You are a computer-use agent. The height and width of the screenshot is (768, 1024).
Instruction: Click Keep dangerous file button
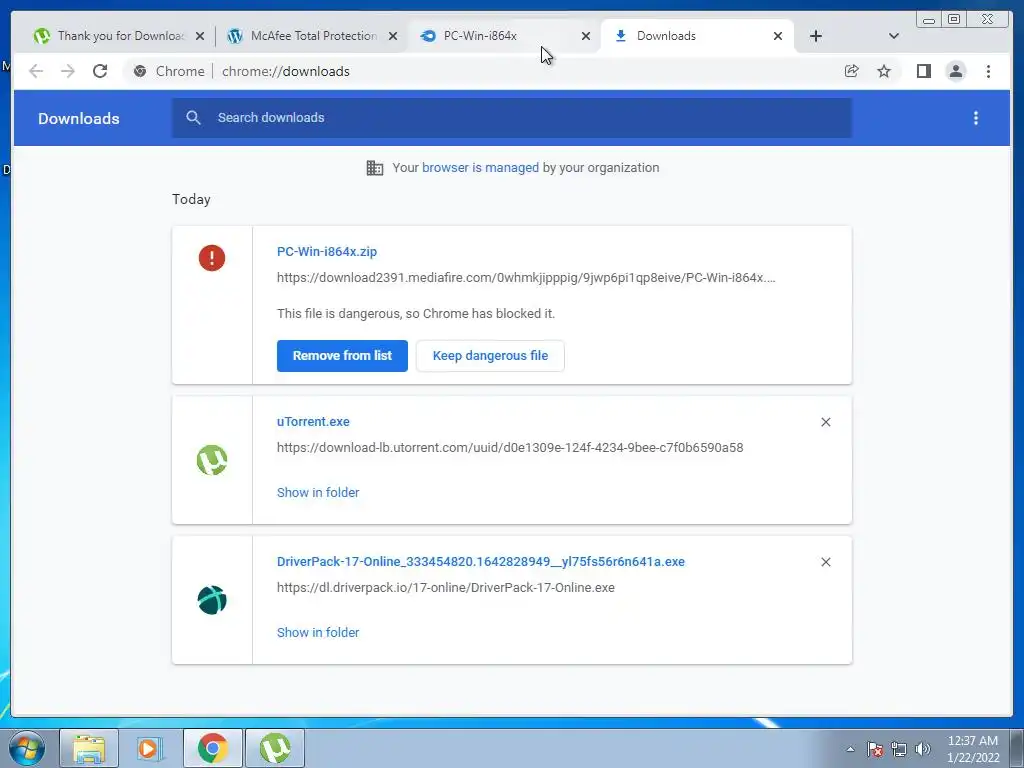[490, 356]
